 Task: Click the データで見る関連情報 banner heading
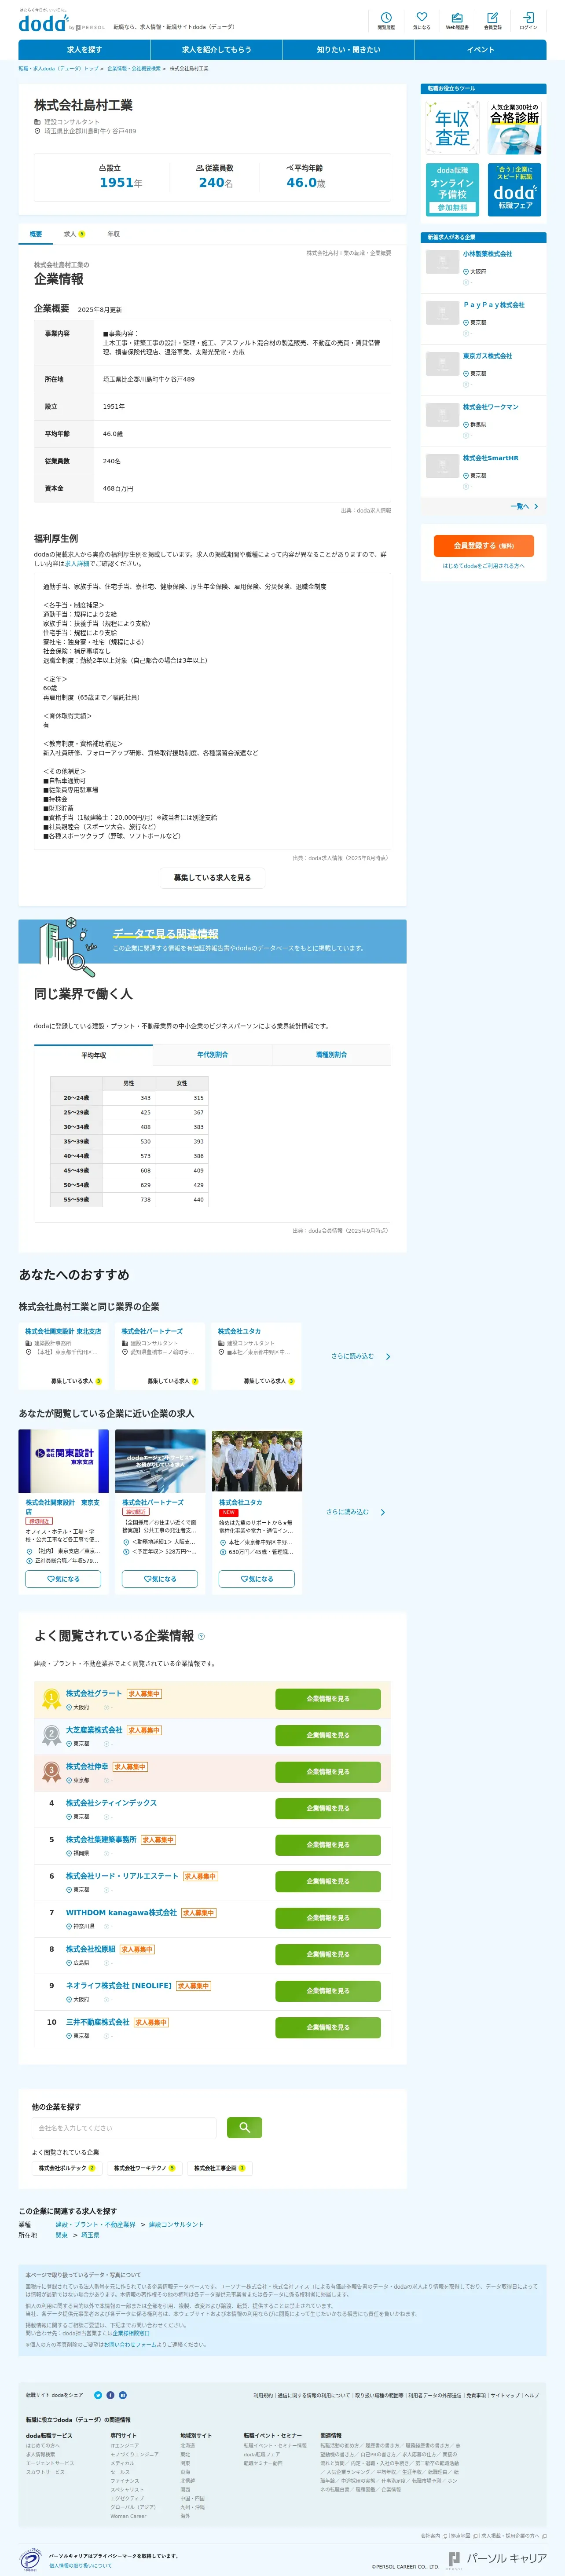pos(165,934)
